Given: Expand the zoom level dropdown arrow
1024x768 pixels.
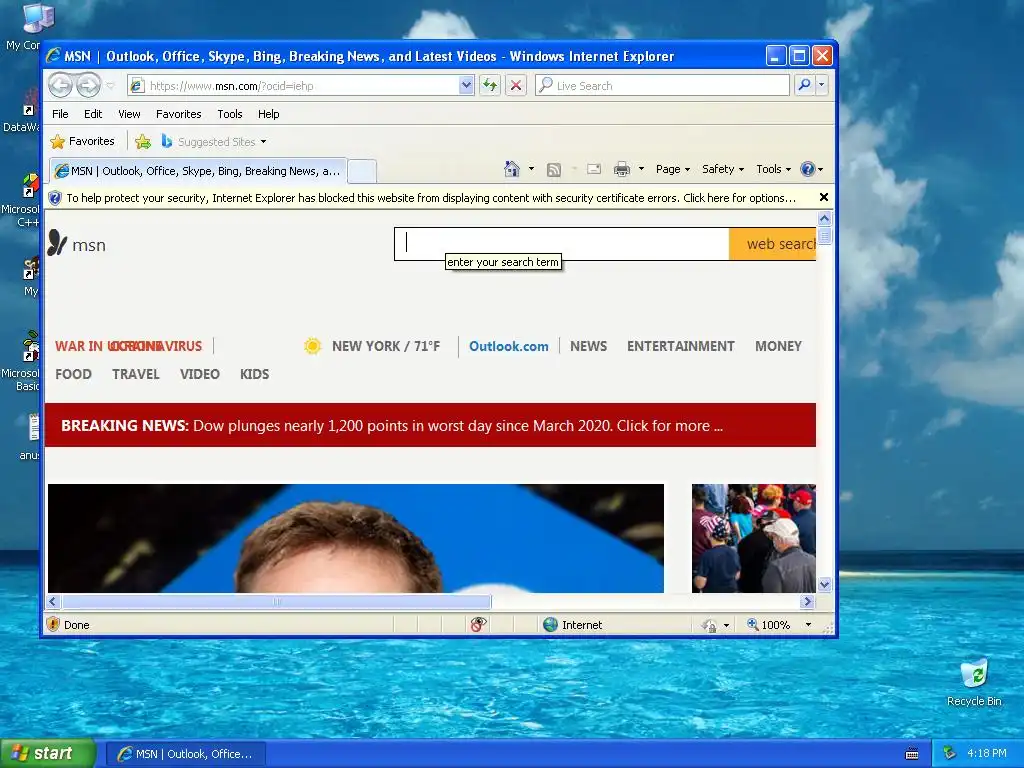Looking at the screenshot, I should coord(808,625).
